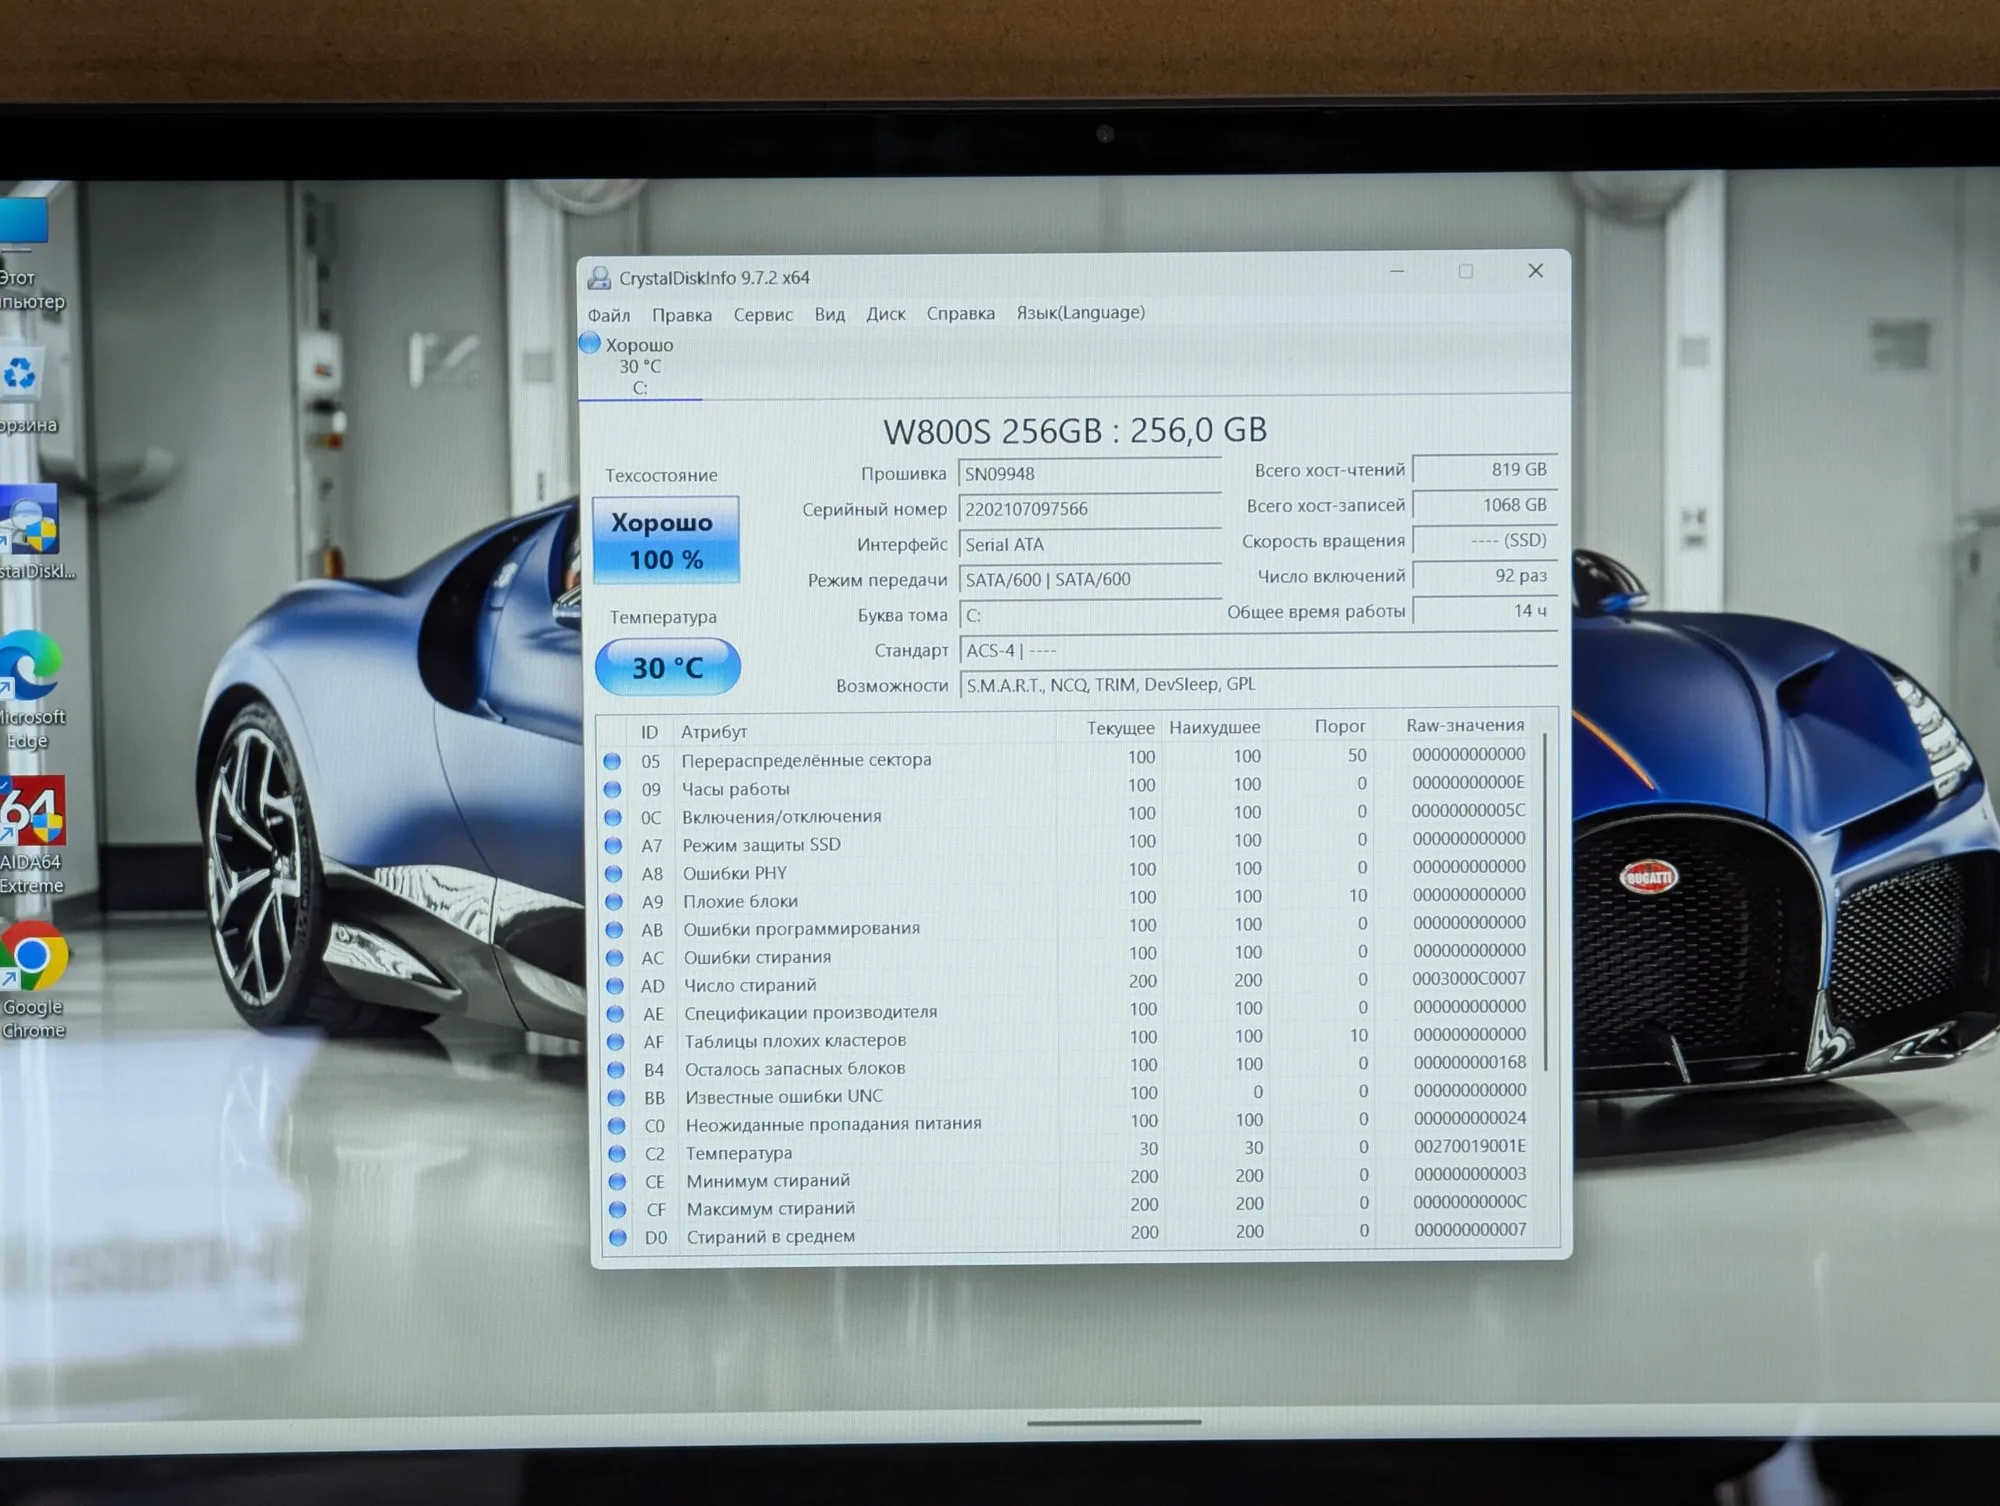Click the status dot for AC Ошибки стирания
The width and height of the screenshot is (2000, 1506).
615,957
